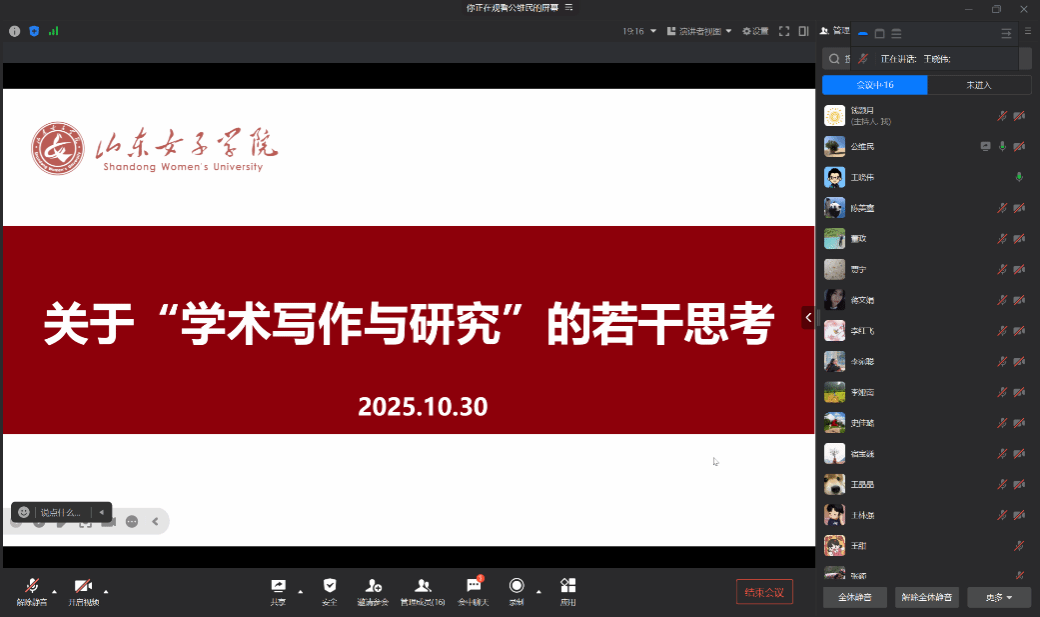Expand the arrow next to share button

[300, 590]
